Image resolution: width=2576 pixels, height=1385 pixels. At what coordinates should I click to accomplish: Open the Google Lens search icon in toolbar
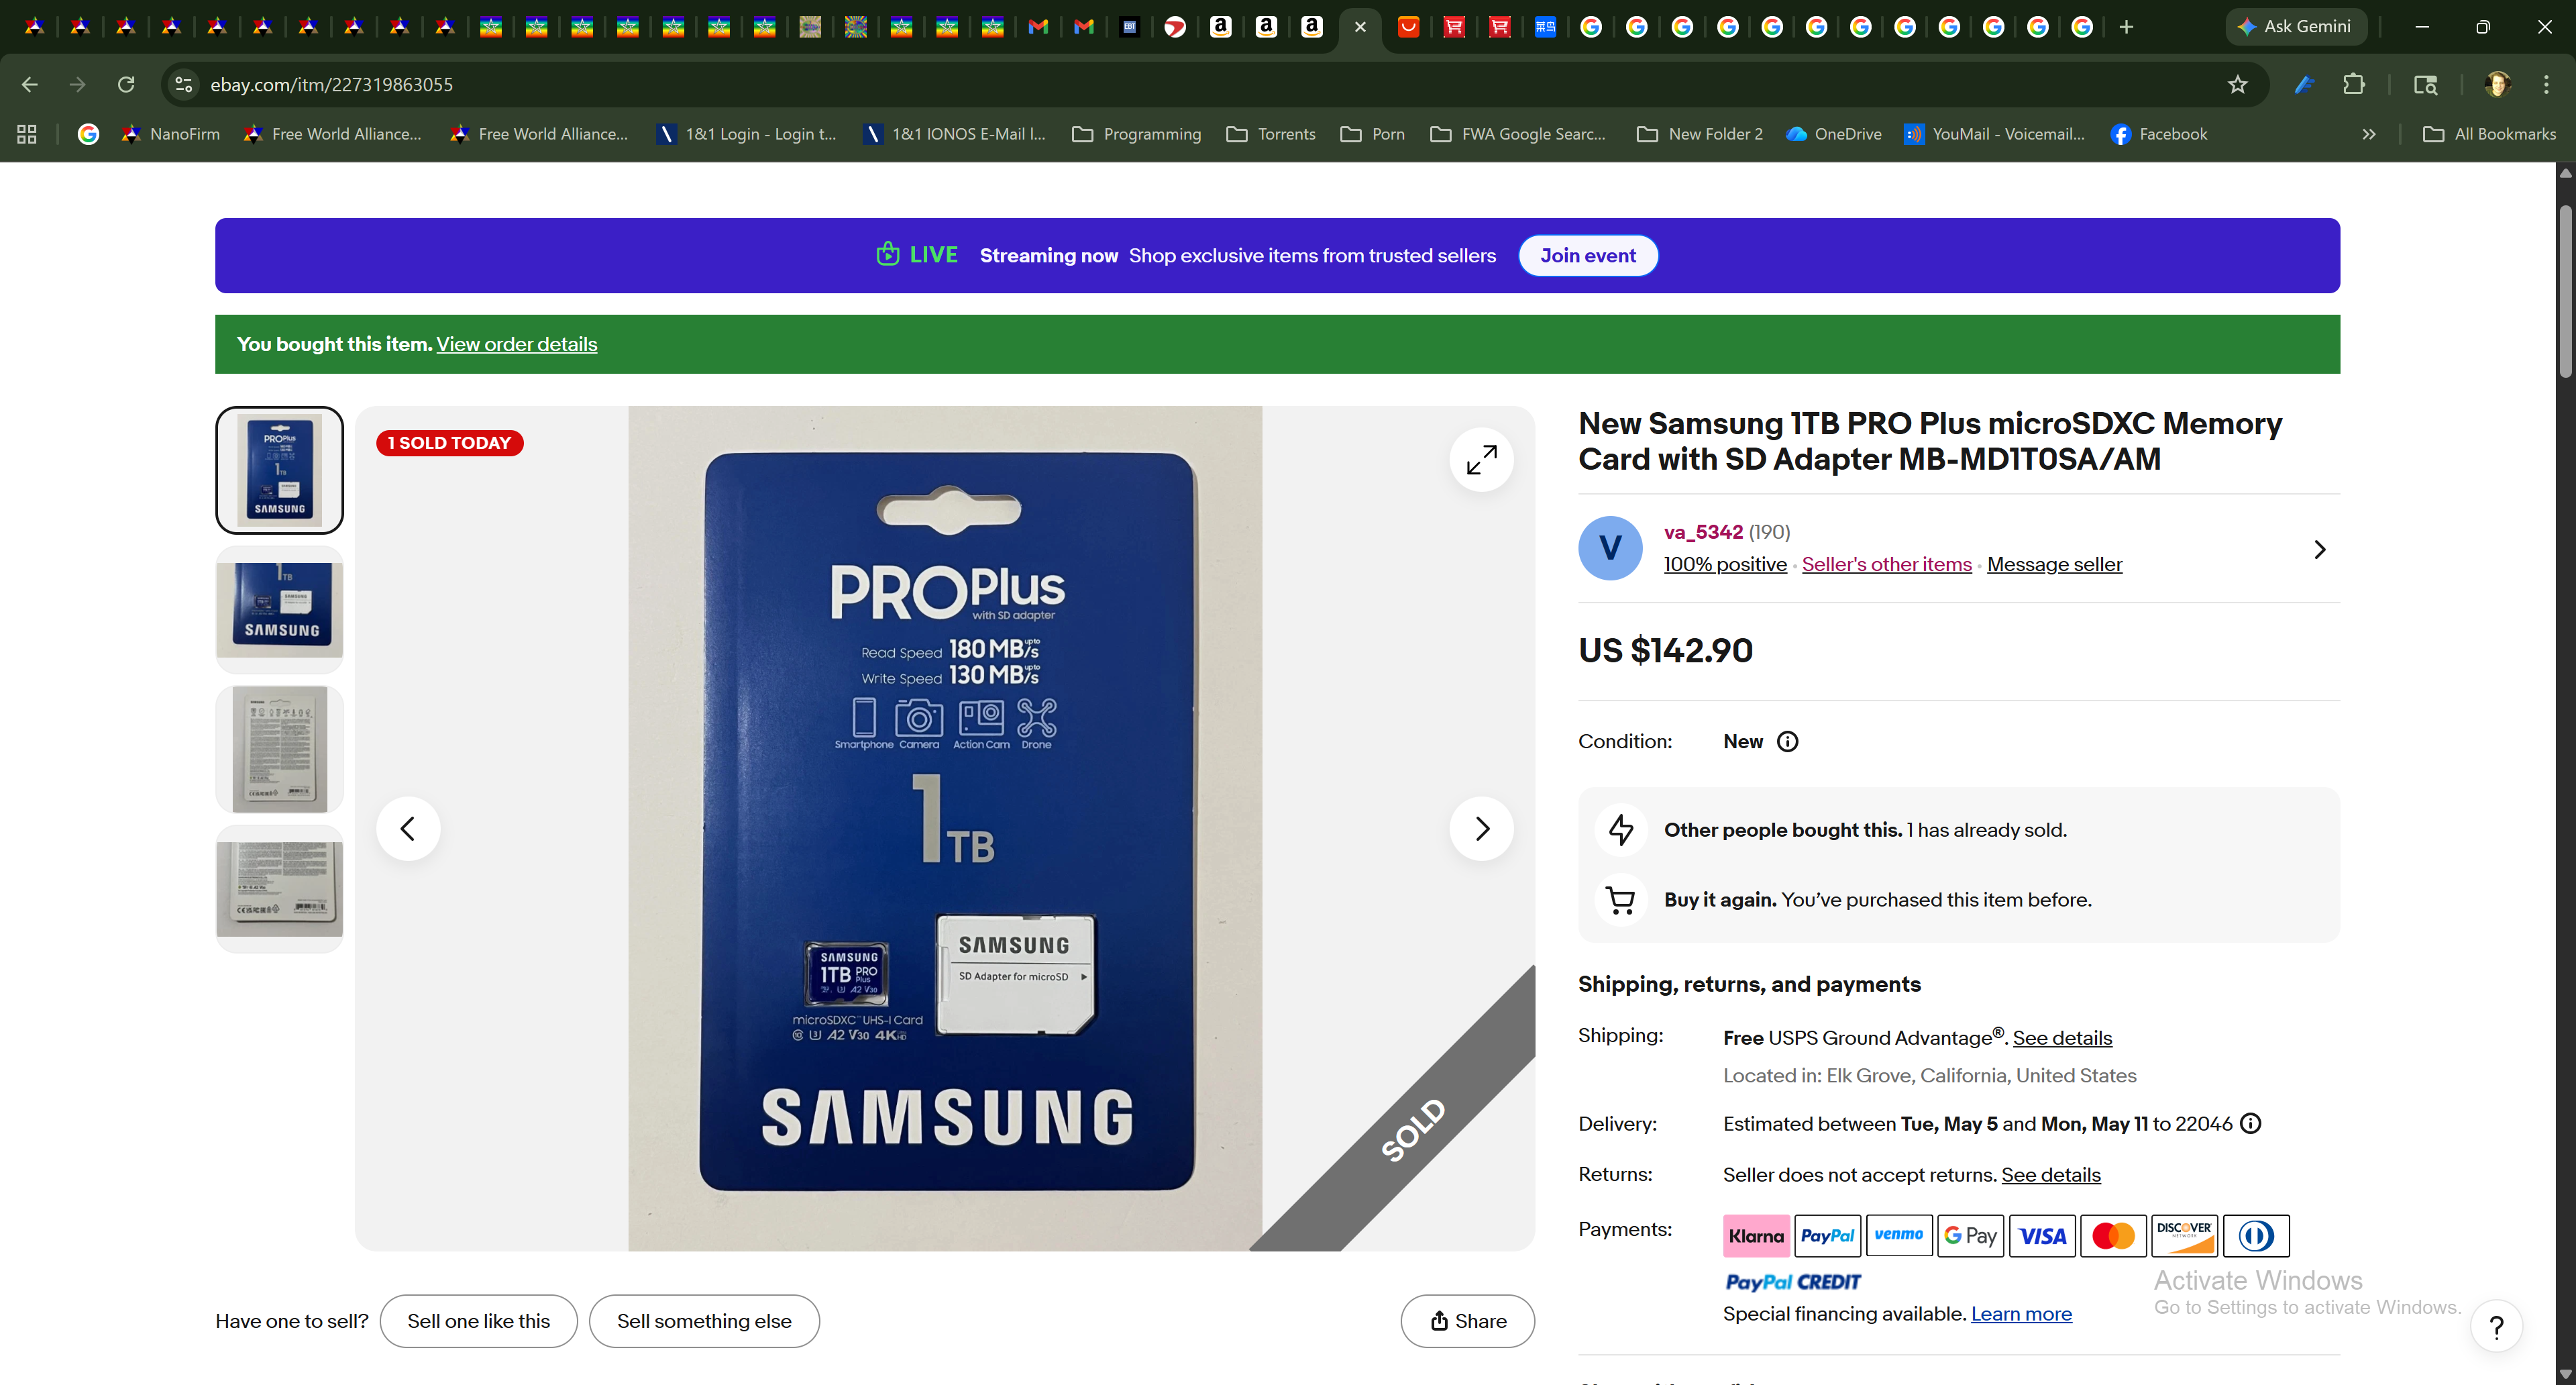tap(2425, 85)
